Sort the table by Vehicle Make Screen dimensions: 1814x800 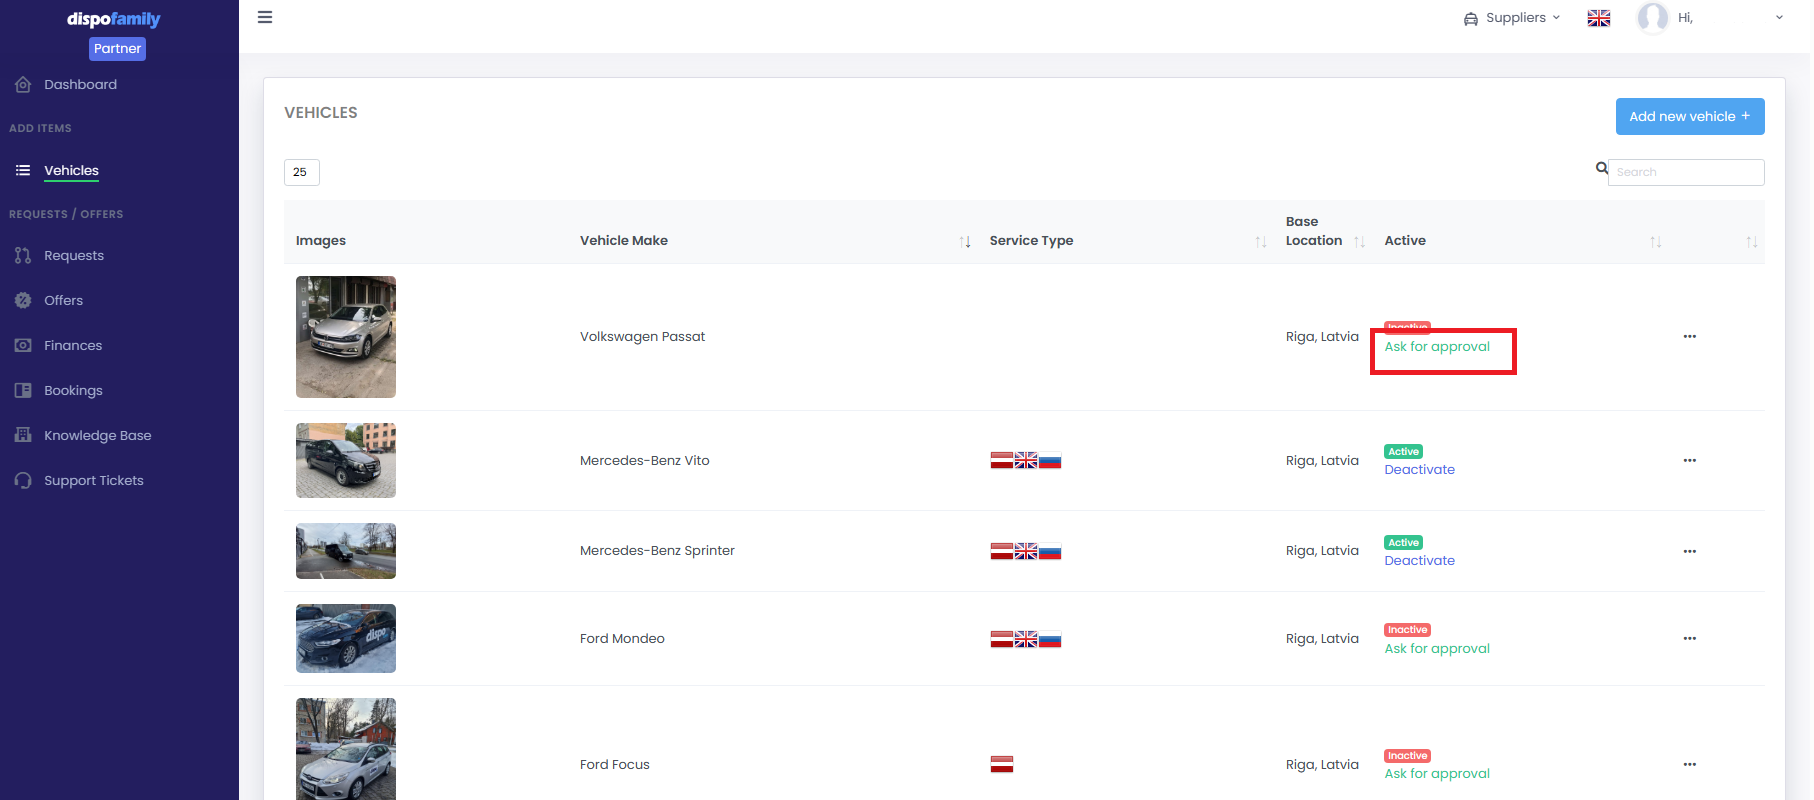(965, 241)
